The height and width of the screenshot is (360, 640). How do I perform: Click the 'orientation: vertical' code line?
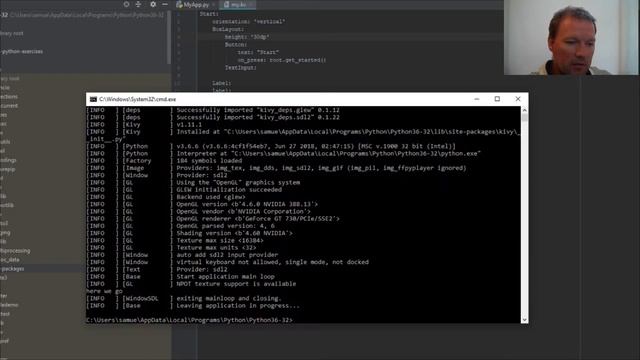point(249,22)
